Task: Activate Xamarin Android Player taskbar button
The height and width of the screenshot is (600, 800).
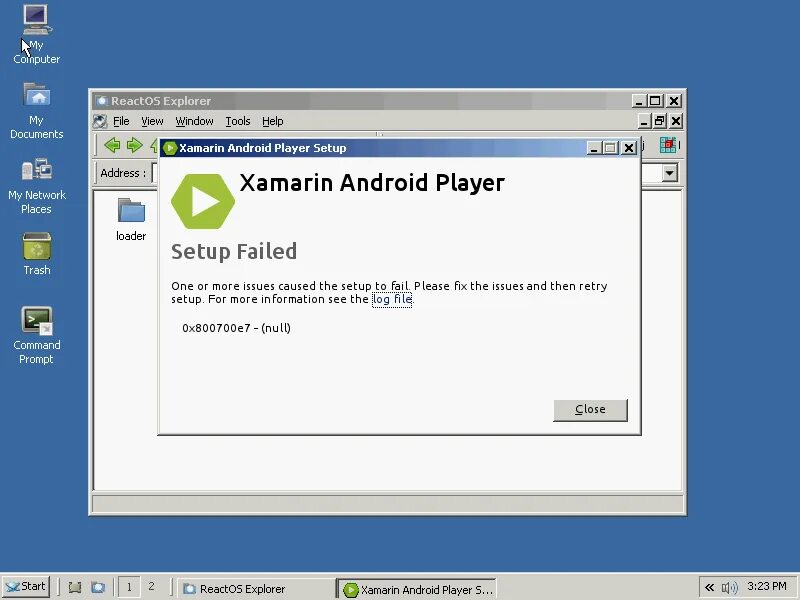Action: point(416,589)
